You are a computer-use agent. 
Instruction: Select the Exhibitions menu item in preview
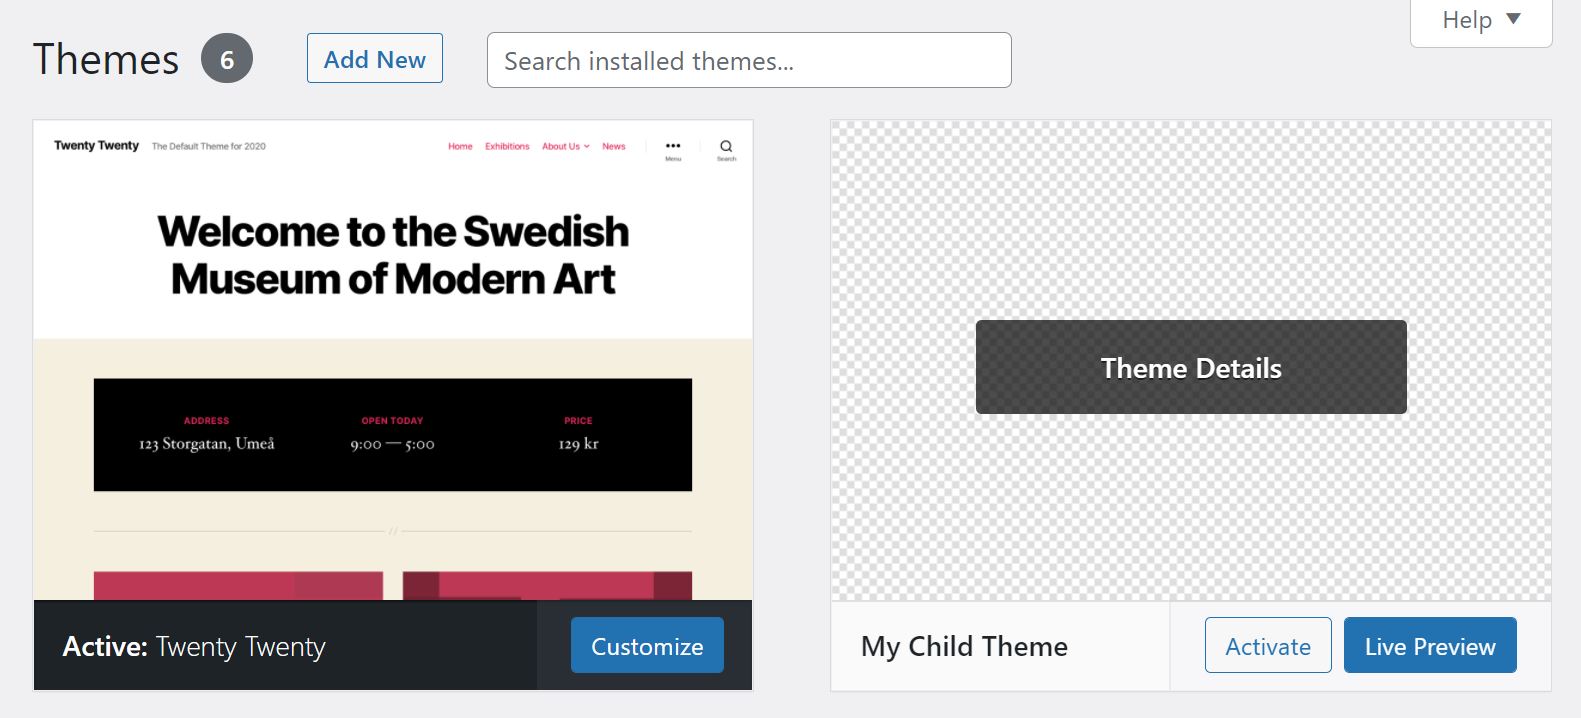pos(507,146)
